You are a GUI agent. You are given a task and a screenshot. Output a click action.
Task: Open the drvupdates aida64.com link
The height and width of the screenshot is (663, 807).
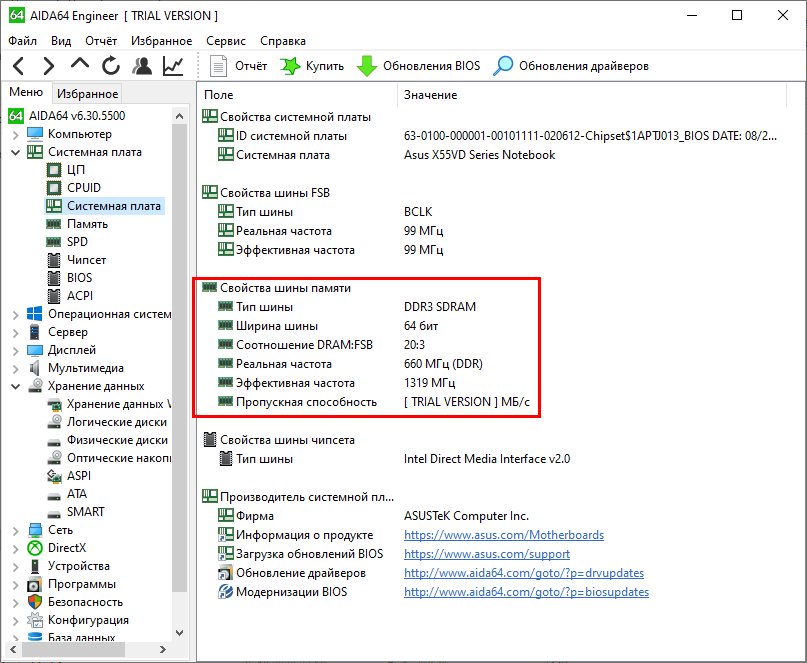coord(524,573)
